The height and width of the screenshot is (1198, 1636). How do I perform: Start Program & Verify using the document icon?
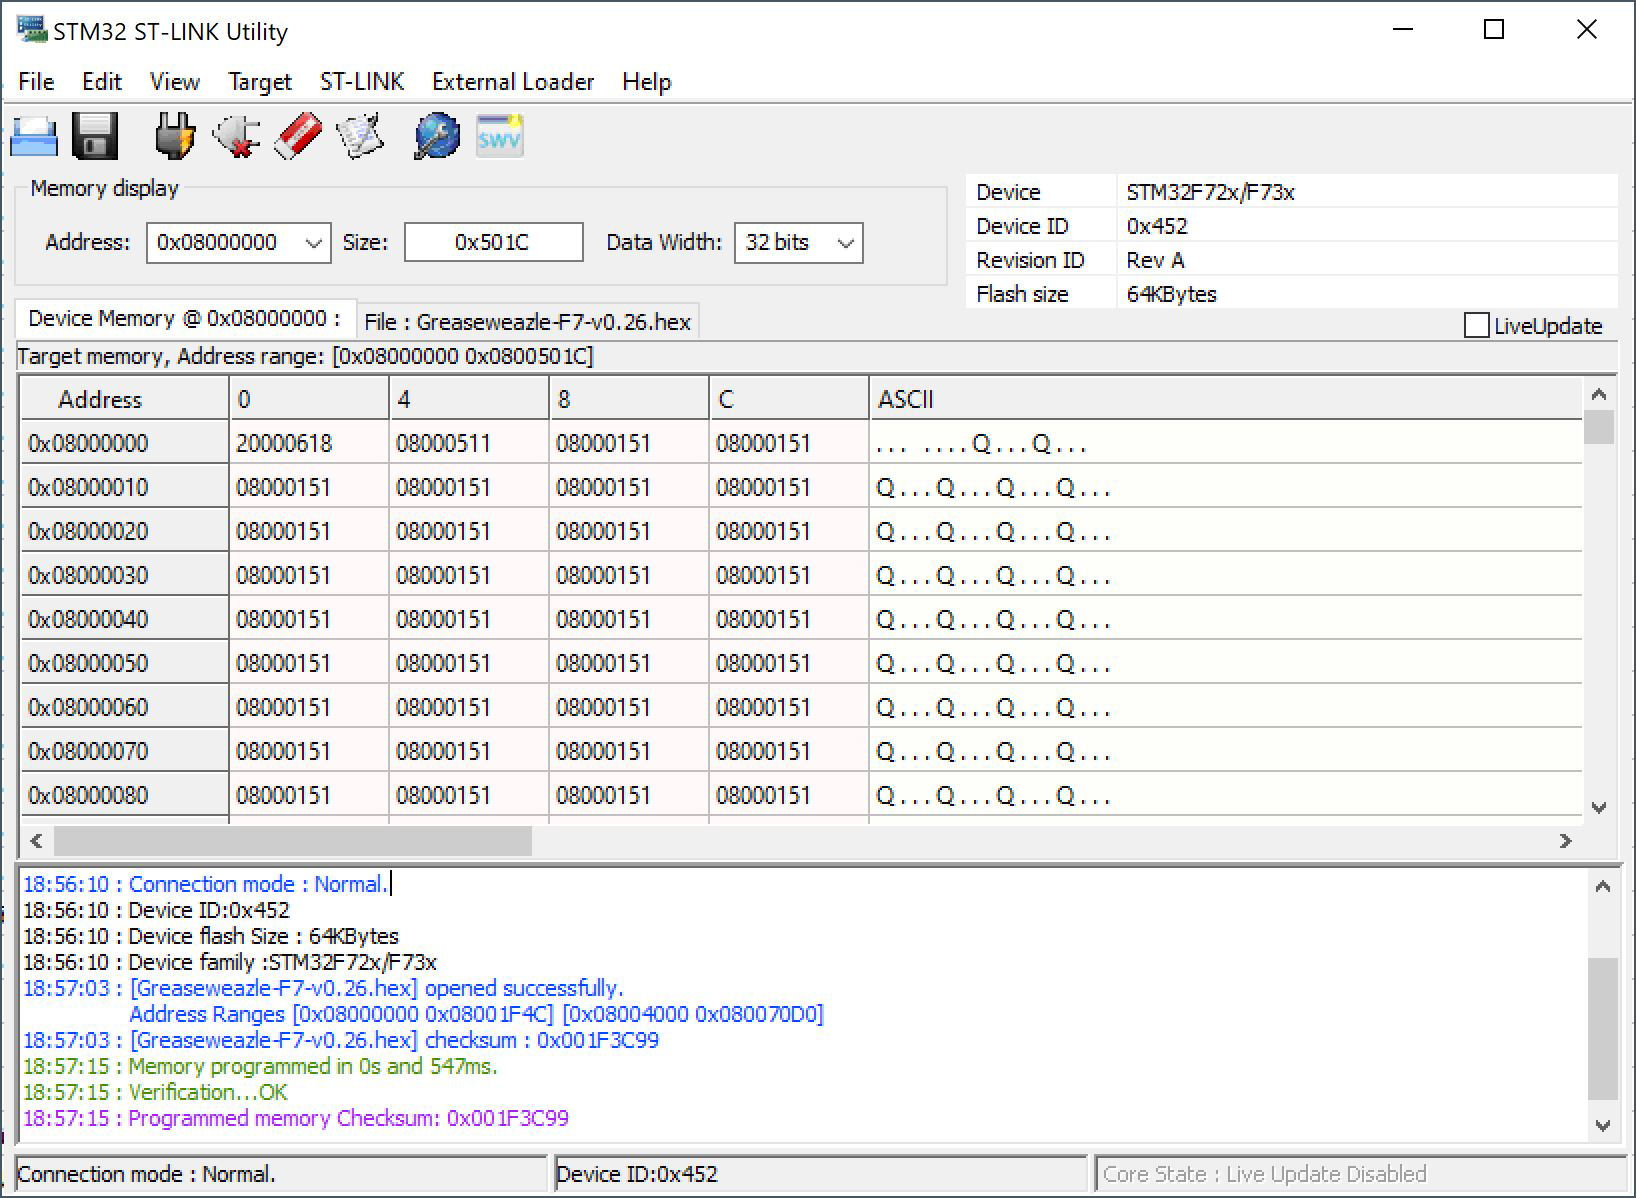(359, 136)
